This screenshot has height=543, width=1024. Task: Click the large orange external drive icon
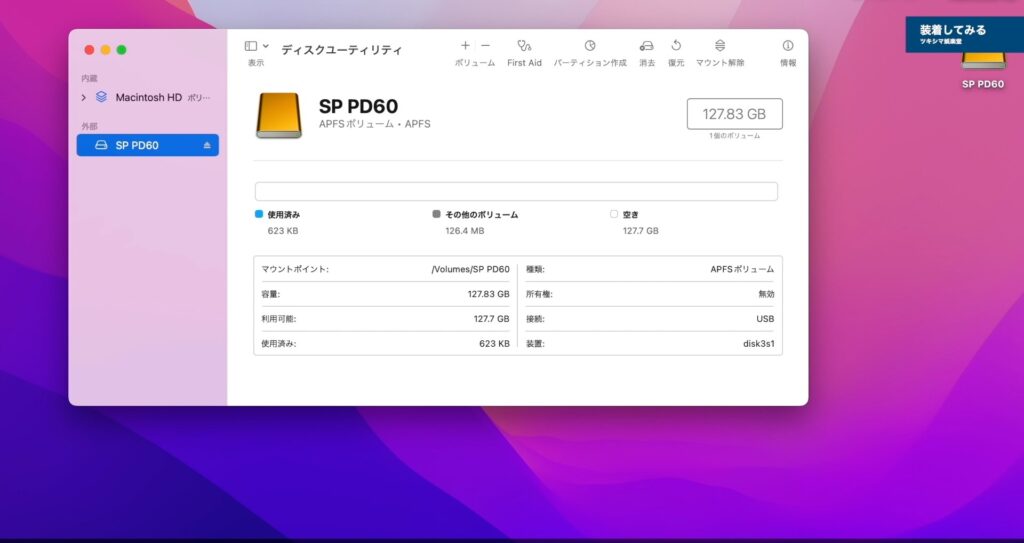(279, 115)
